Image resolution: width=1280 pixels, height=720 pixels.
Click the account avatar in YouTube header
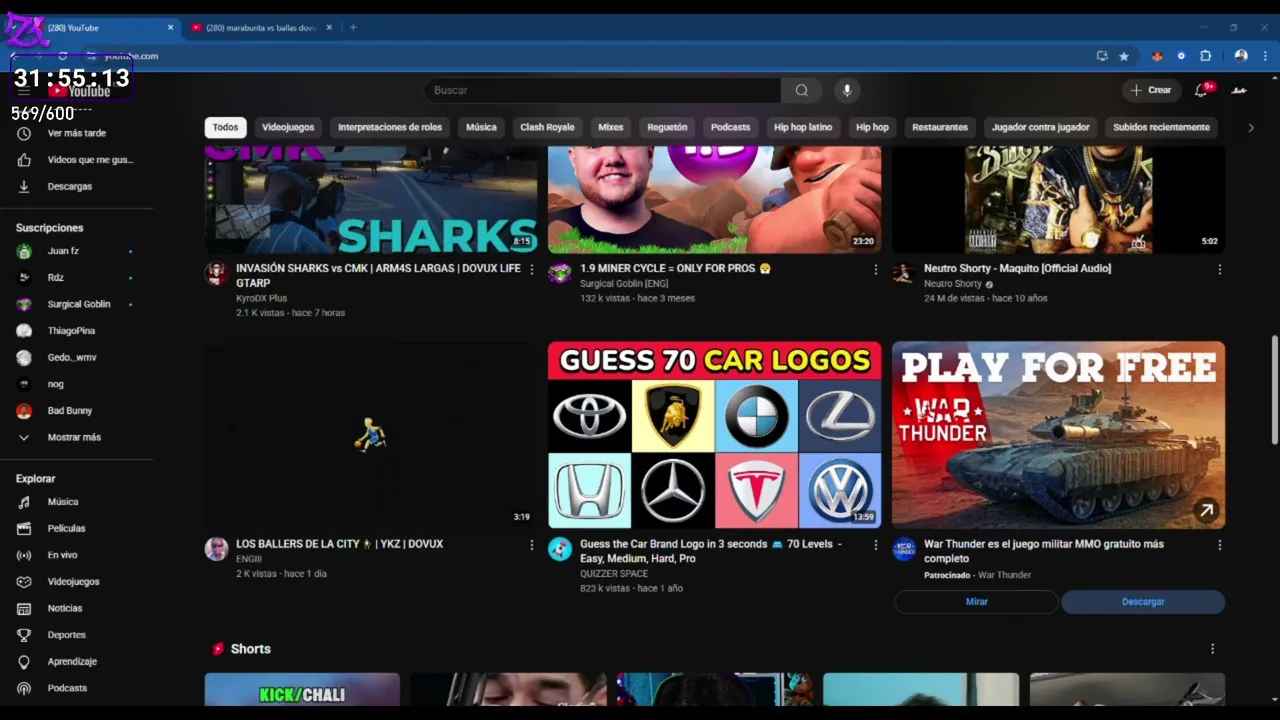point(1239,90)
